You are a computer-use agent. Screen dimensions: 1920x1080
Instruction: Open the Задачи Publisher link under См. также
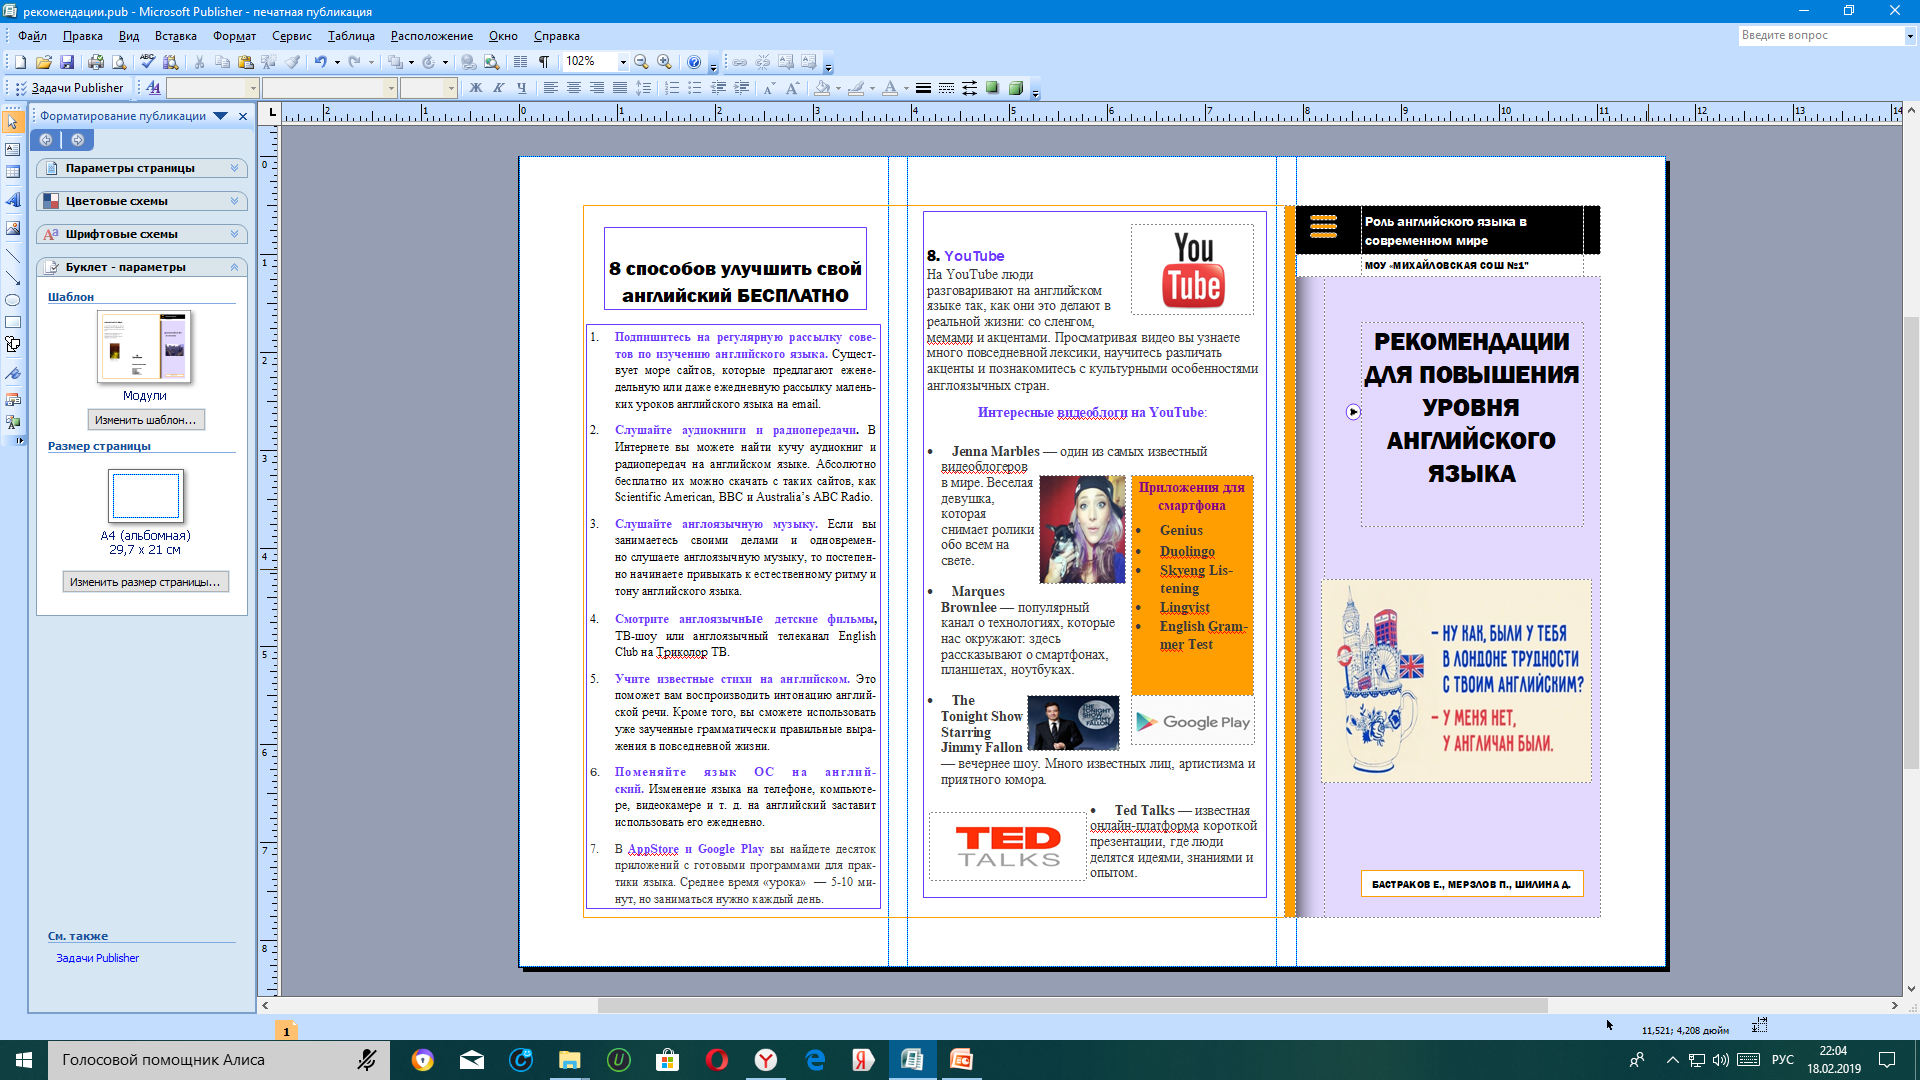point(98,958)
